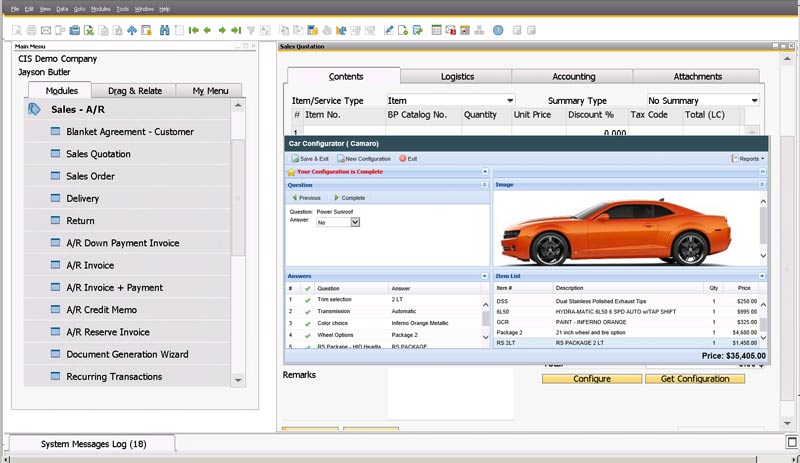Click the Find binoculars icon

tap(164, 31)
